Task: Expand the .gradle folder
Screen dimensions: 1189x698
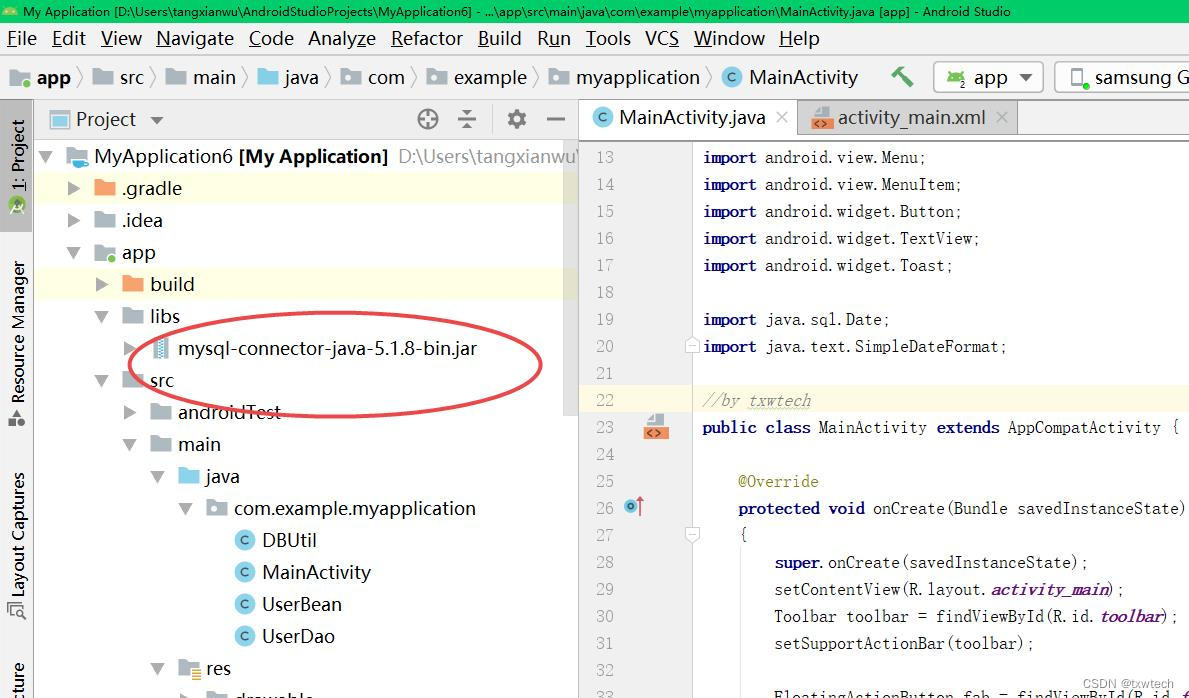Action: pyautogui.click(x=74, y=188)
